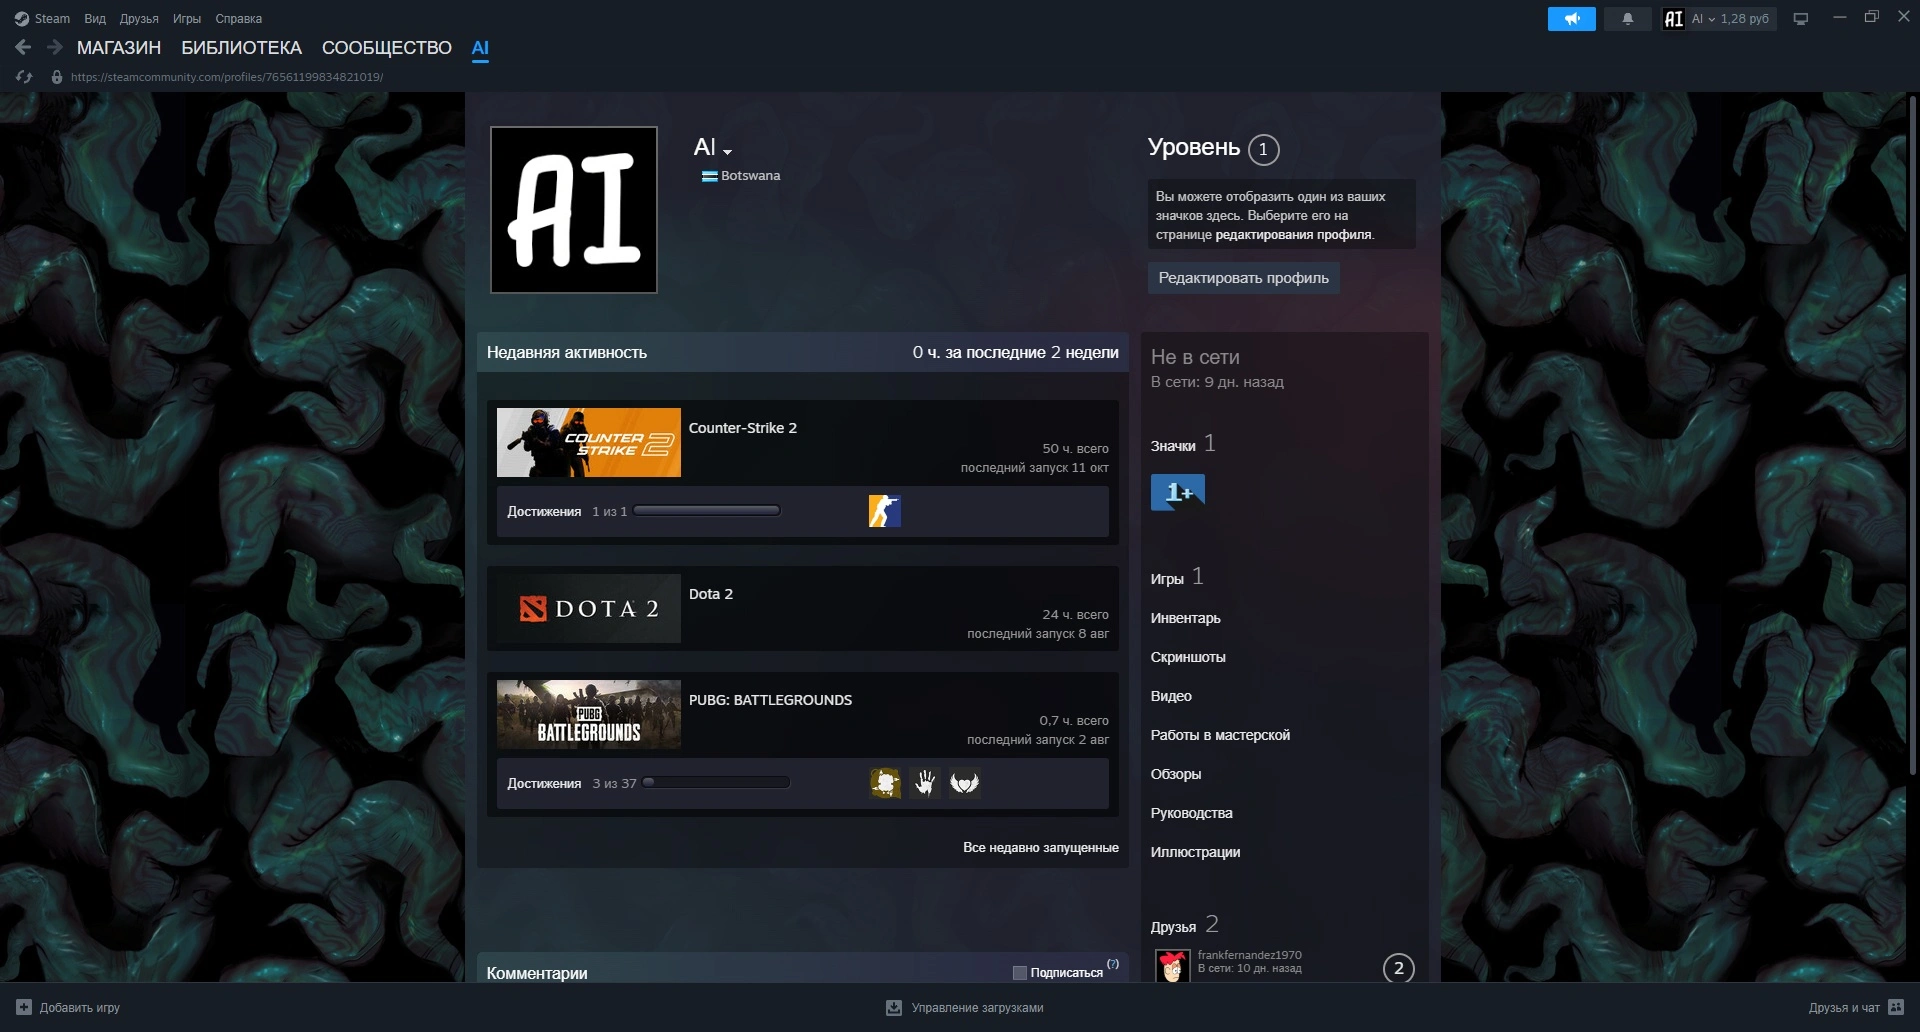This screenshot has width=1920, height=1032.
Task: Expand the account menu showing 1,28 руб
Action: [x=1719, y=19]
